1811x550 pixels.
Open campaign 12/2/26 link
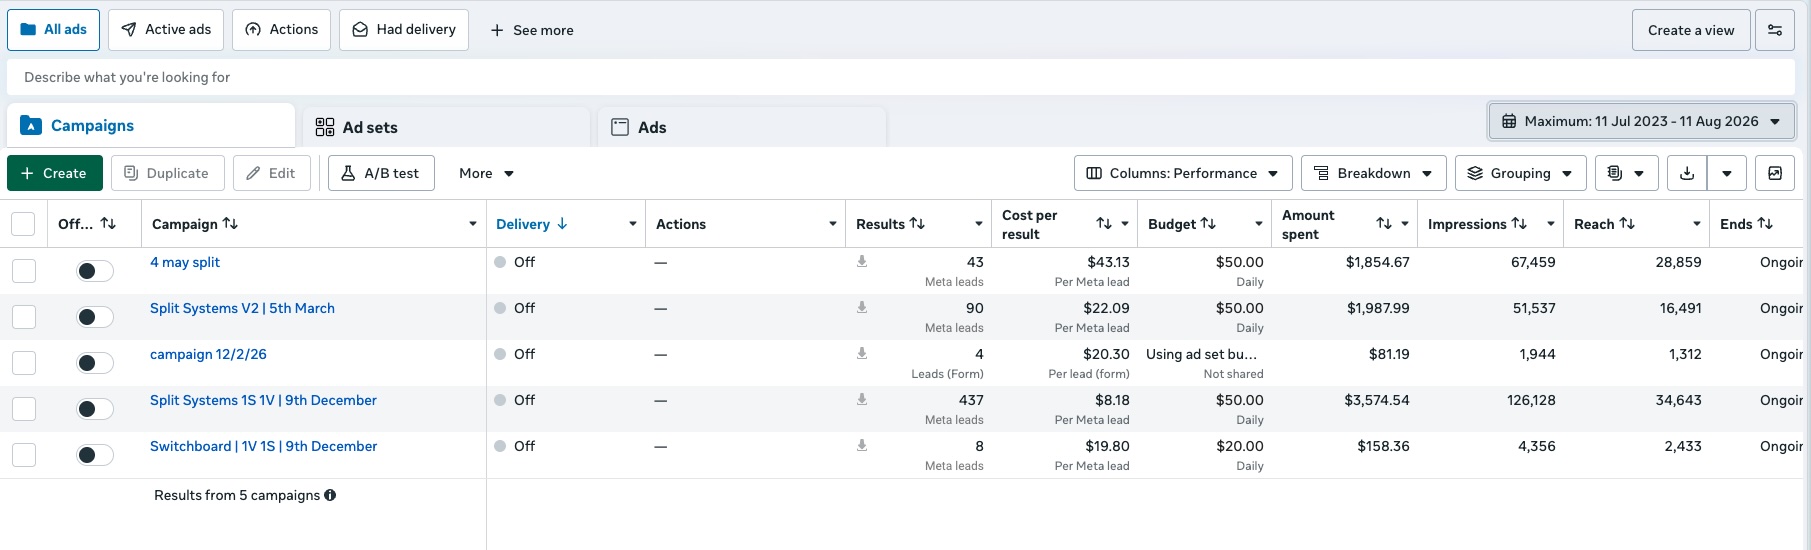pos(208,354)
